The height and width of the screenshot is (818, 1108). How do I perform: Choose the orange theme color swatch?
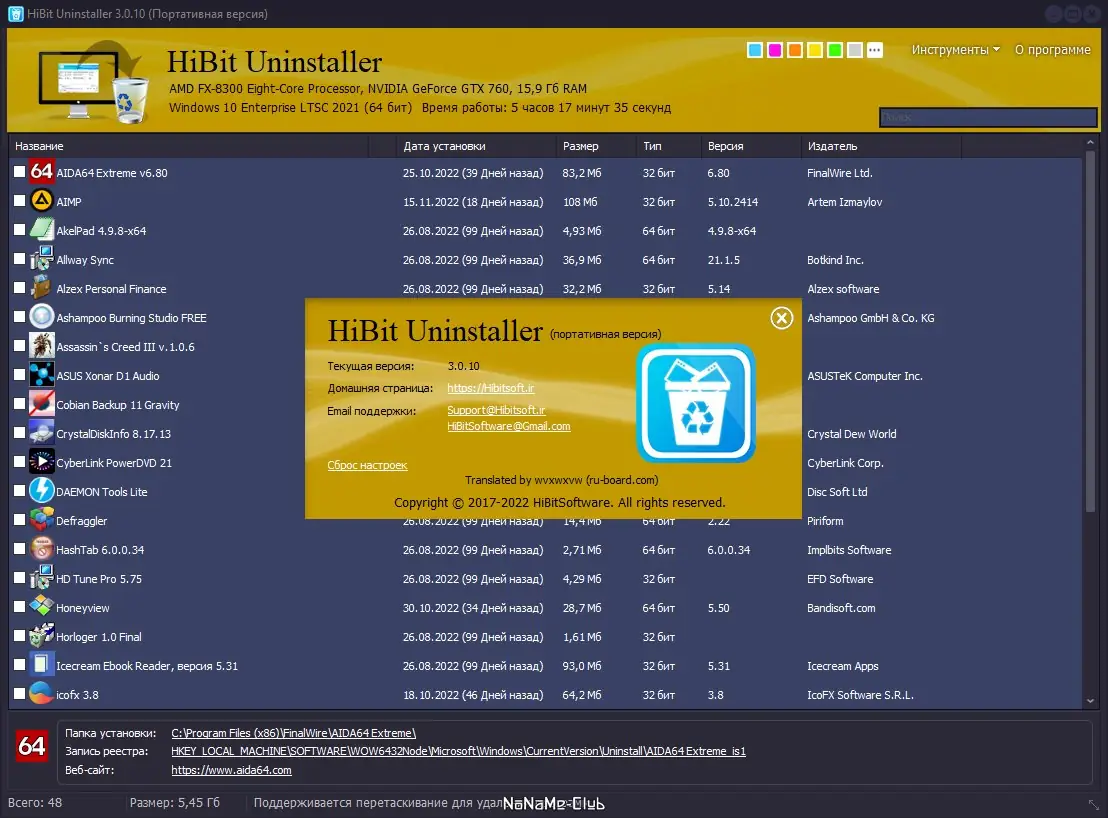[x=794, y=50]
